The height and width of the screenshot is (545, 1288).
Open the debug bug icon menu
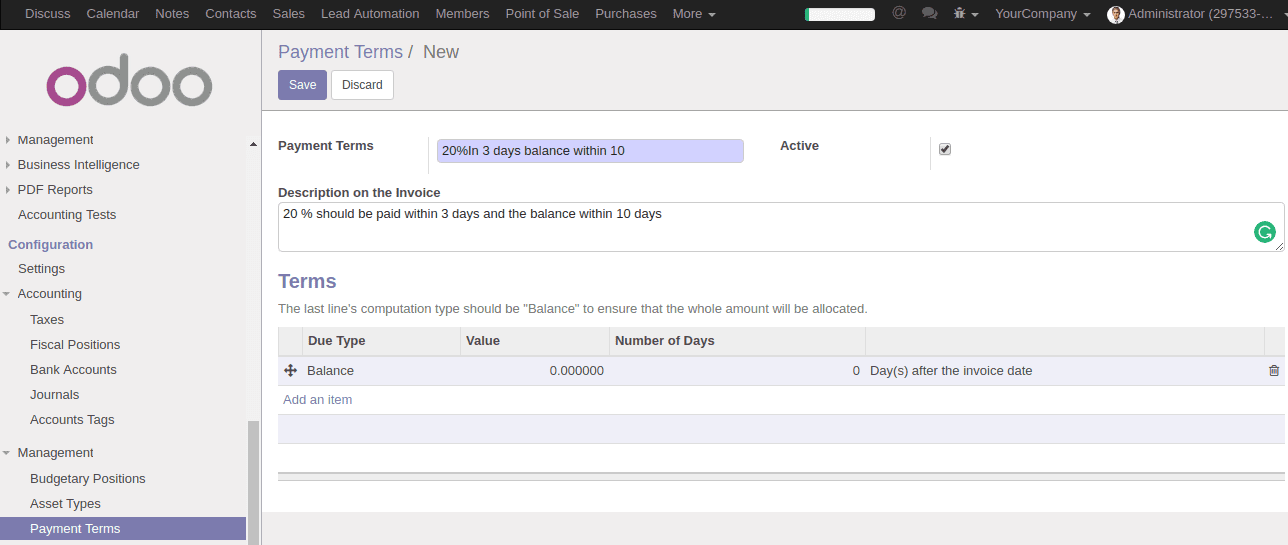click(965, 14)
